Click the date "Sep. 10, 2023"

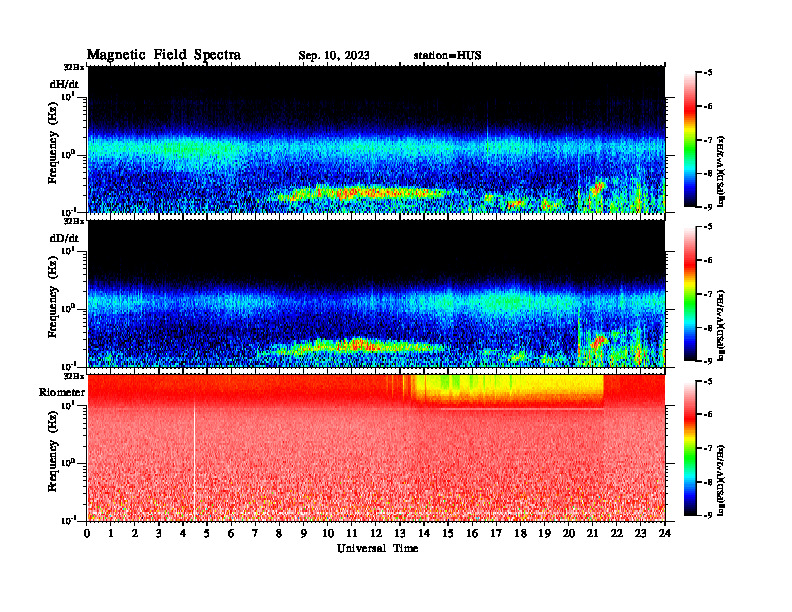point(333,56)
